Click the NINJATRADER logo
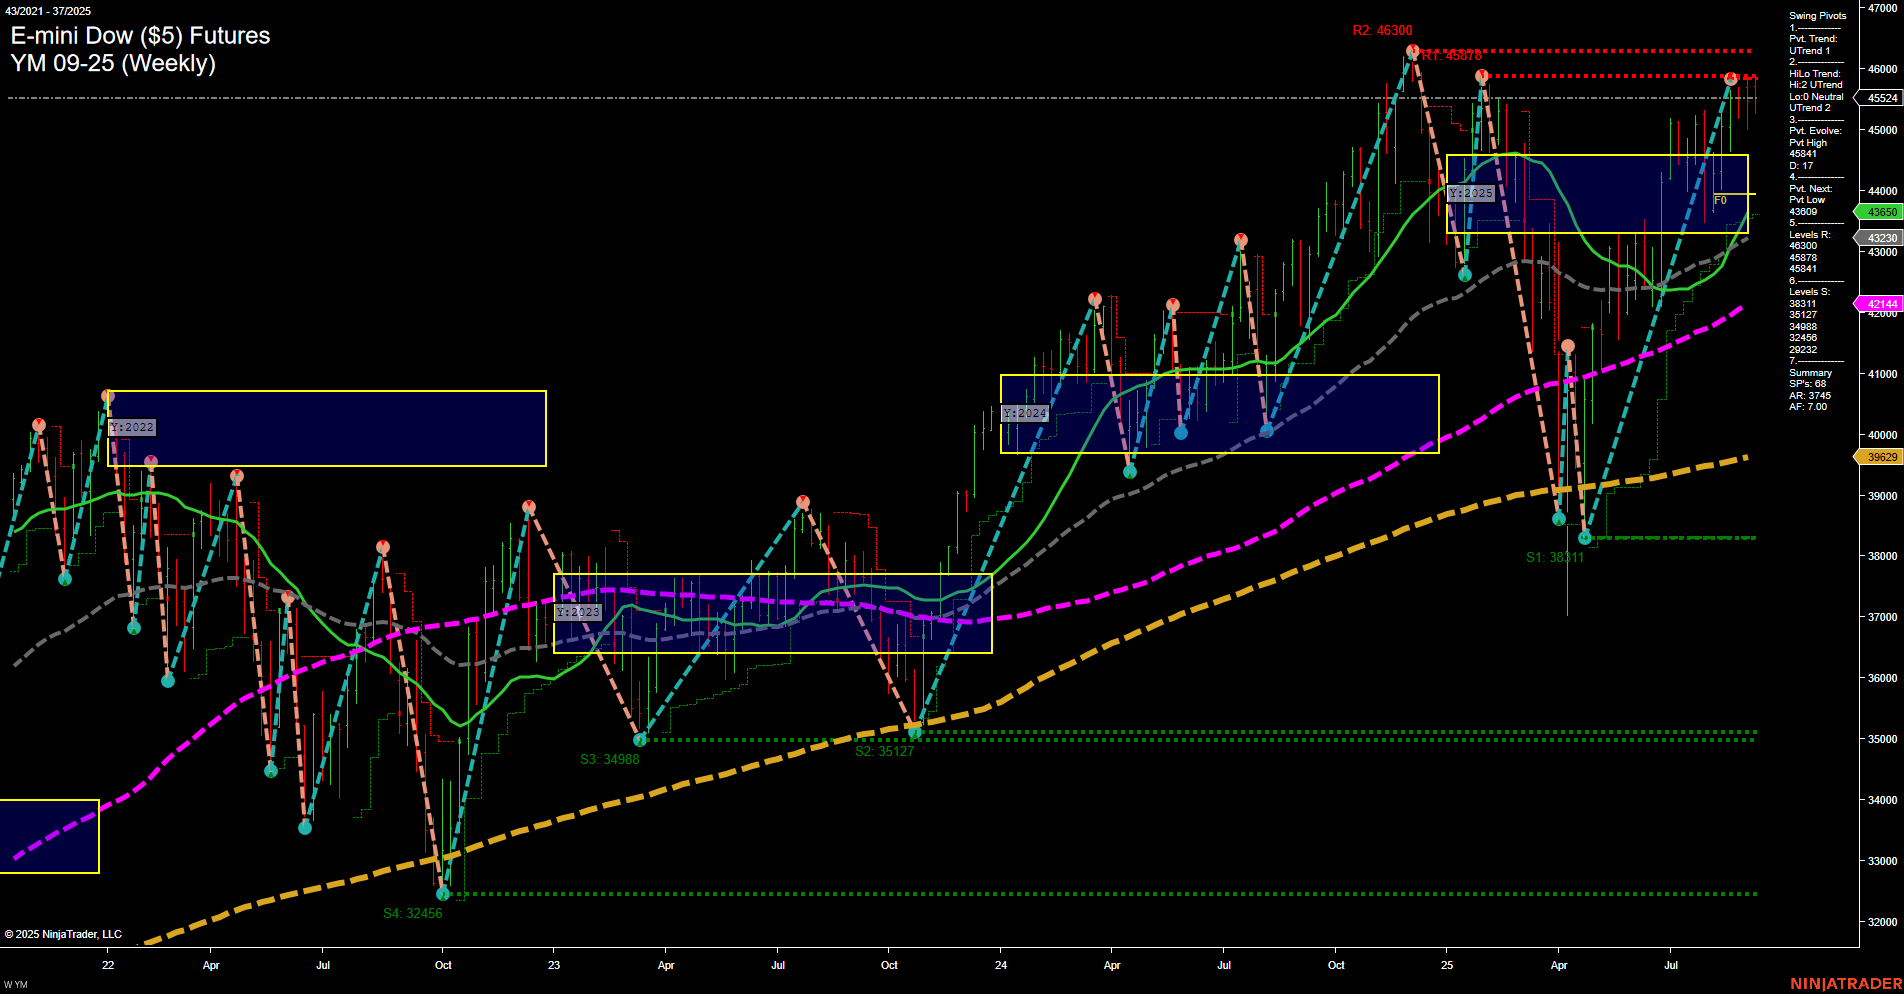The image size is (1904, 994). tap(1843, 983)
